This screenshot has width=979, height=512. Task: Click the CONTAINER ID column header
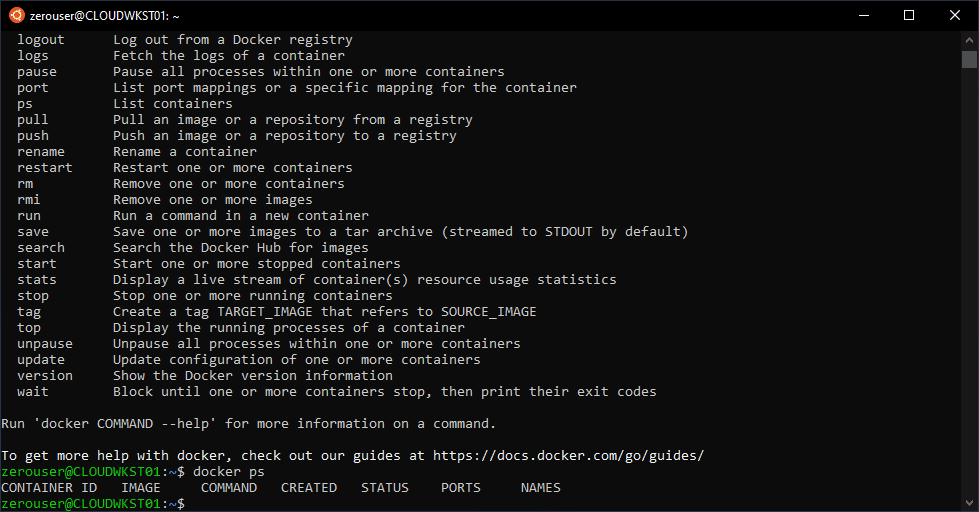click(49, 488)
